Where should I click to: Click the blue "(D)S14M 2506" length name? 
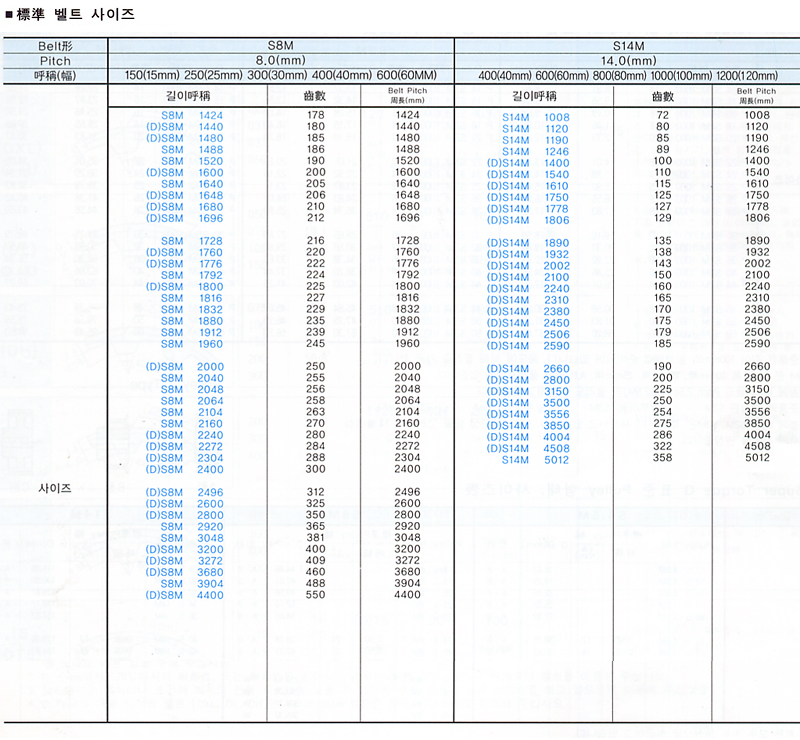[x=528, y=334]
